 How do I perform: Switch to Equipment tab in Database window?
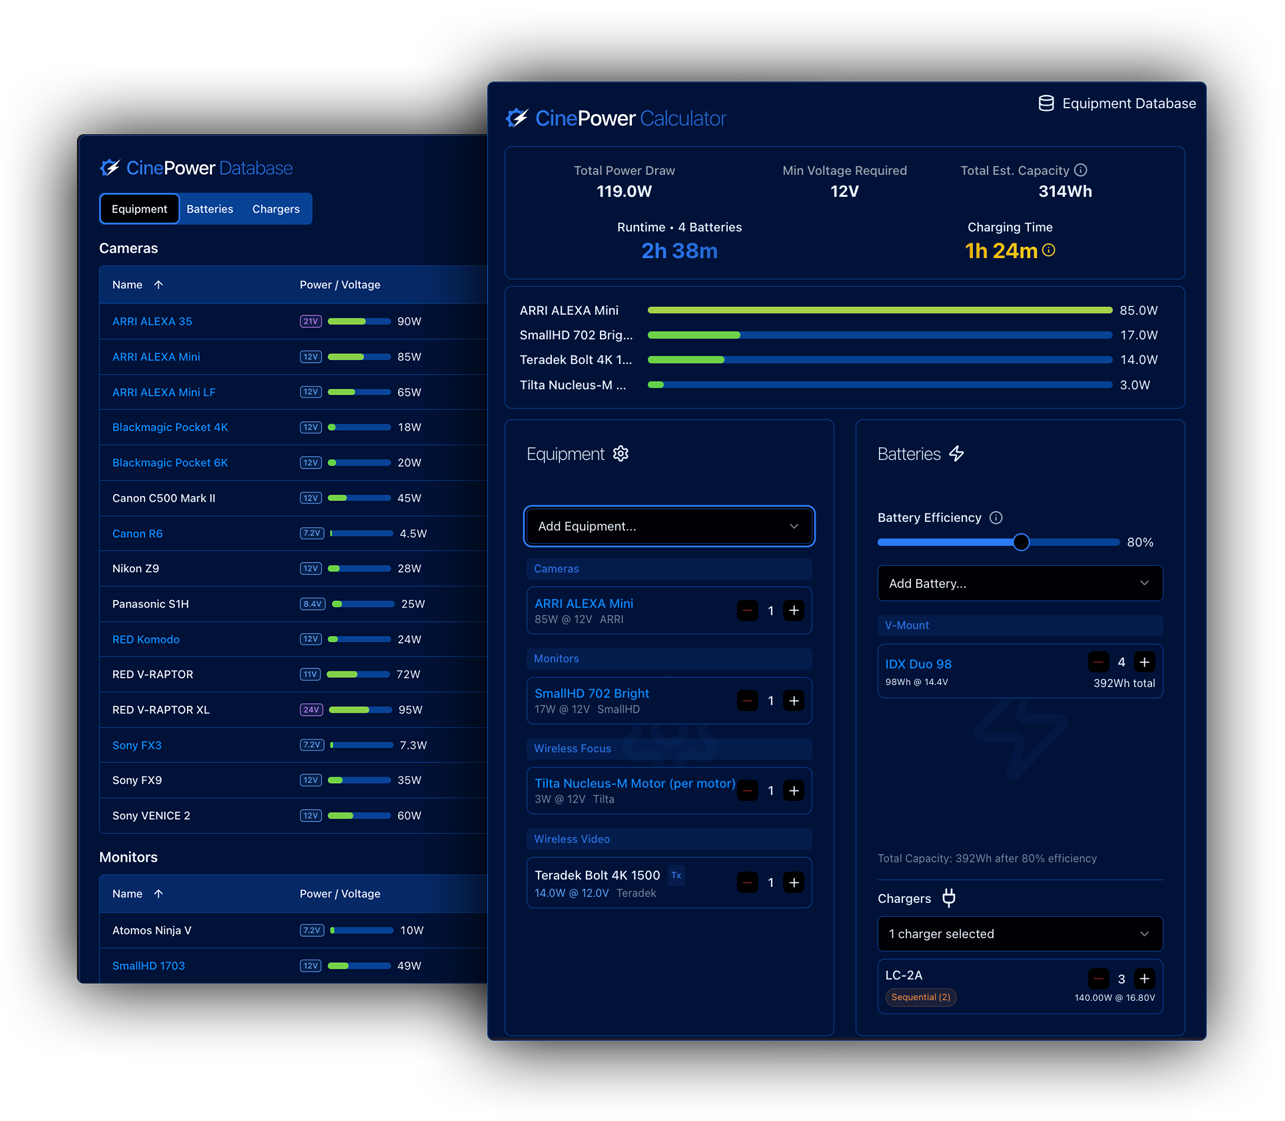coord(139,209)
